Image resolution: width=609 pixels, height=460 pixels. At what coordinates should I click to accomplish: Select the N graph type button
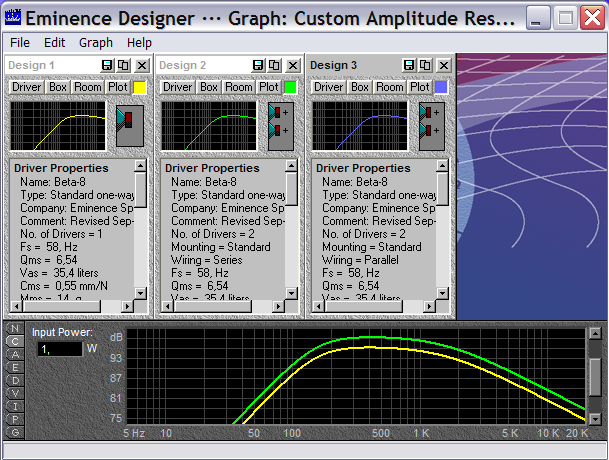point(15,328)
